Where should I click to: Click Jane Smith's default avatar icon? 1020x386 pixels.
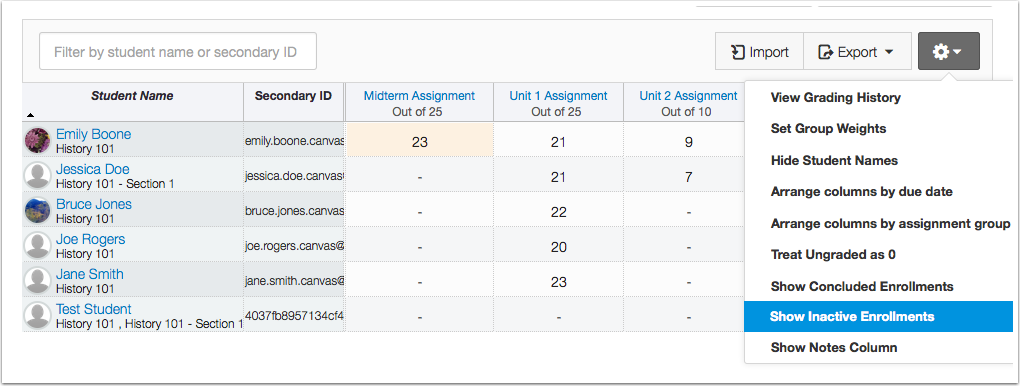[37, 280]
